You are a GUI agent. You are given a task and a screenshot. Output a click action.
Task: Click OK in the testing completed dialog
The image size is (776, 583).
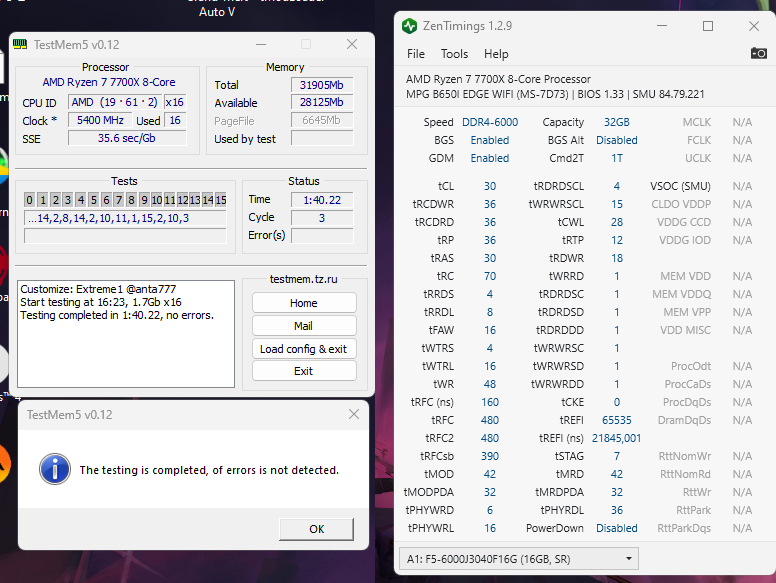(316, 529)
